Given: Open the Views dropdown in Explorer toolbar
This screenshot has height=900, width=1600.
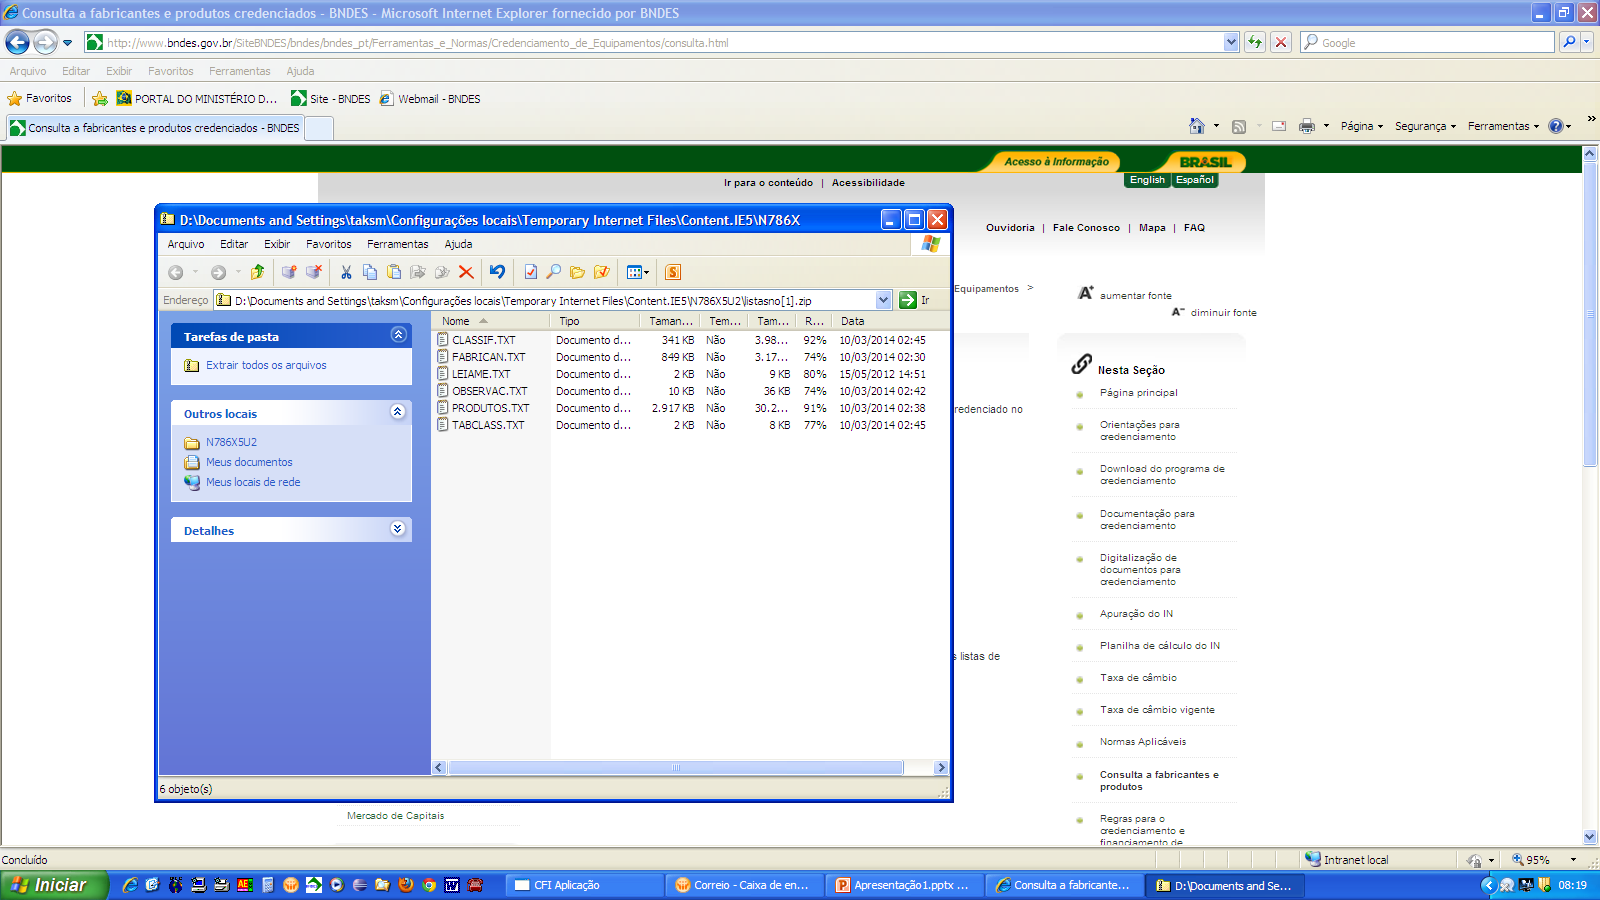Looking at the screenshot, I should [638, 272].
